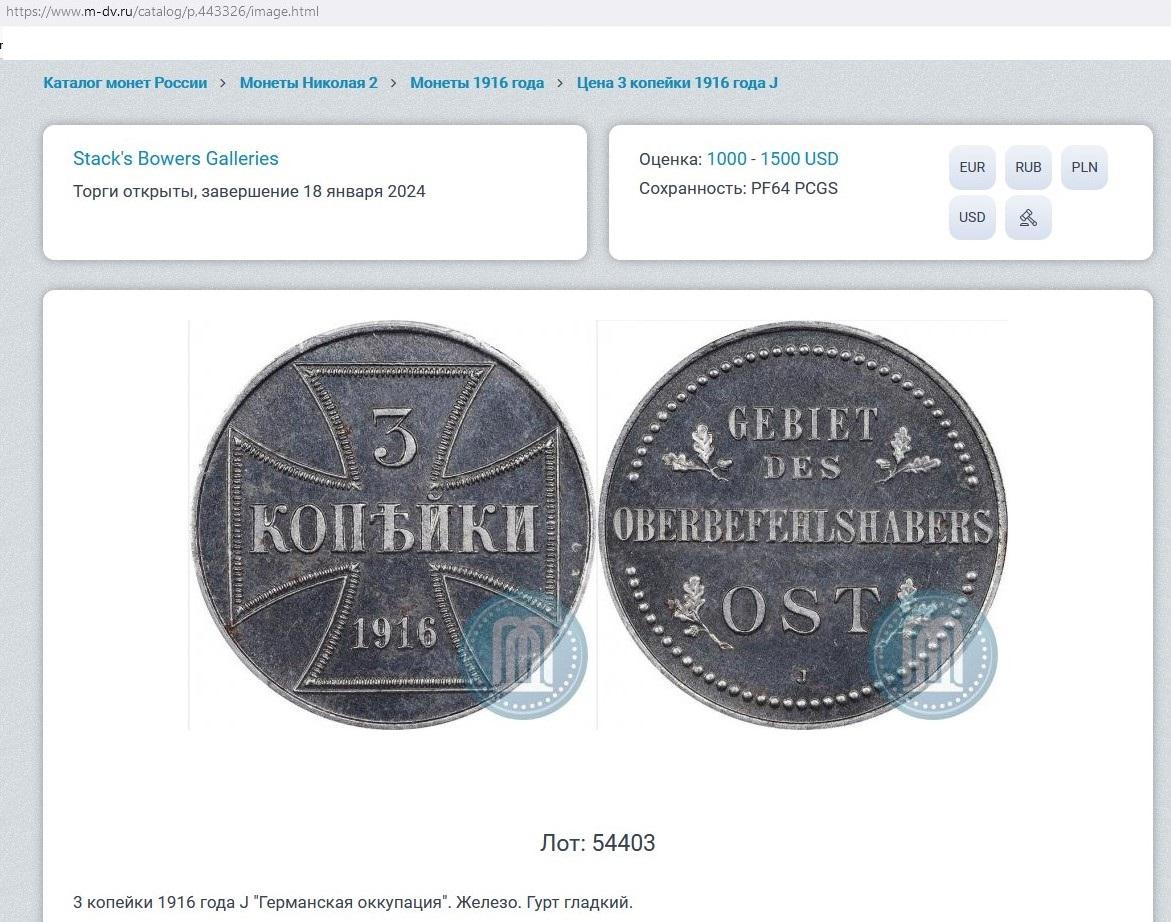Open the coin reverse image with GEBIET OST
The height and width of the screenshot is (922, 1171).
(x=803, y=525)
